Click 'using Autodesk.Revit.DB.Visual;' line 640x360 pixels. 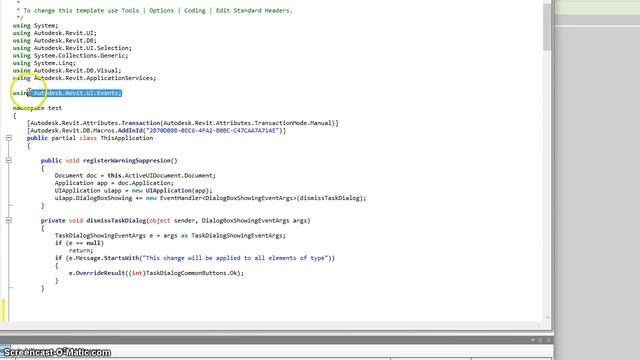(67, 71)
